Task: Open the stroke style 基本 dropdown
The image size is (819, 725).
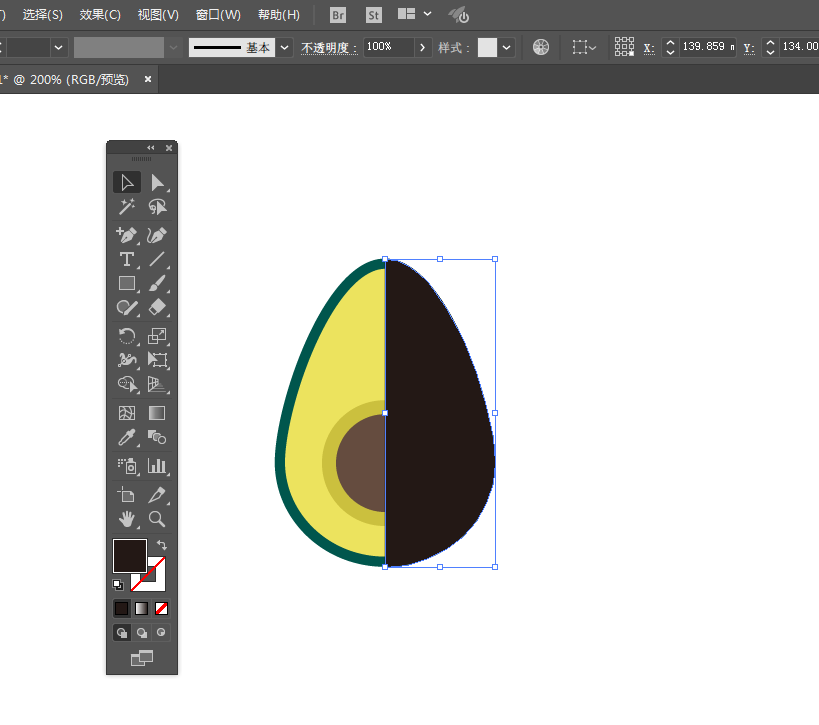Action: 285,48
